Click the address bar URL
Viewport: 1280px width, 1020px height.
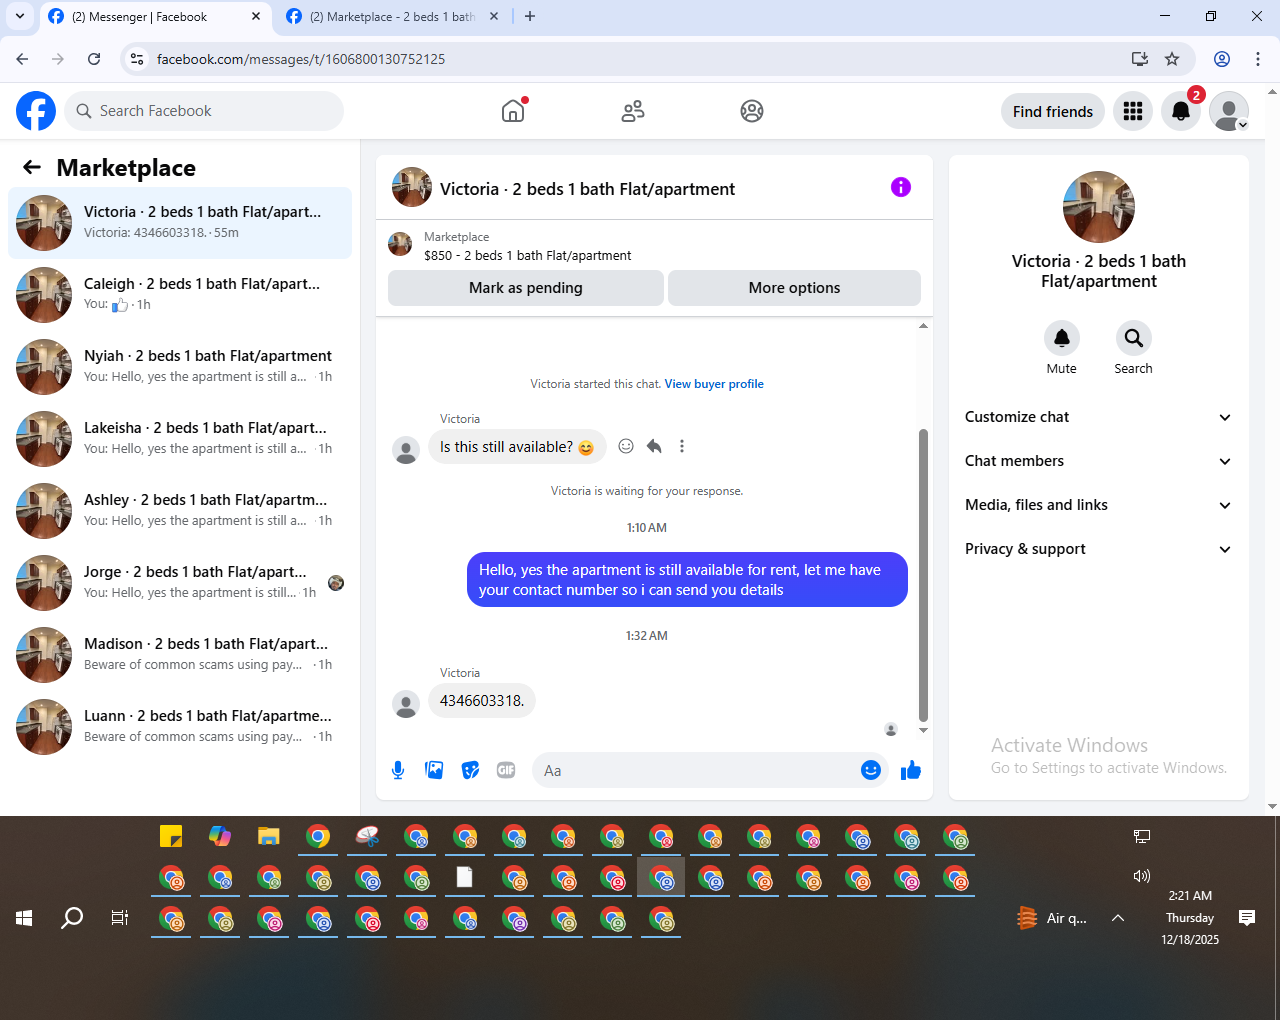(x=301, y=59)
